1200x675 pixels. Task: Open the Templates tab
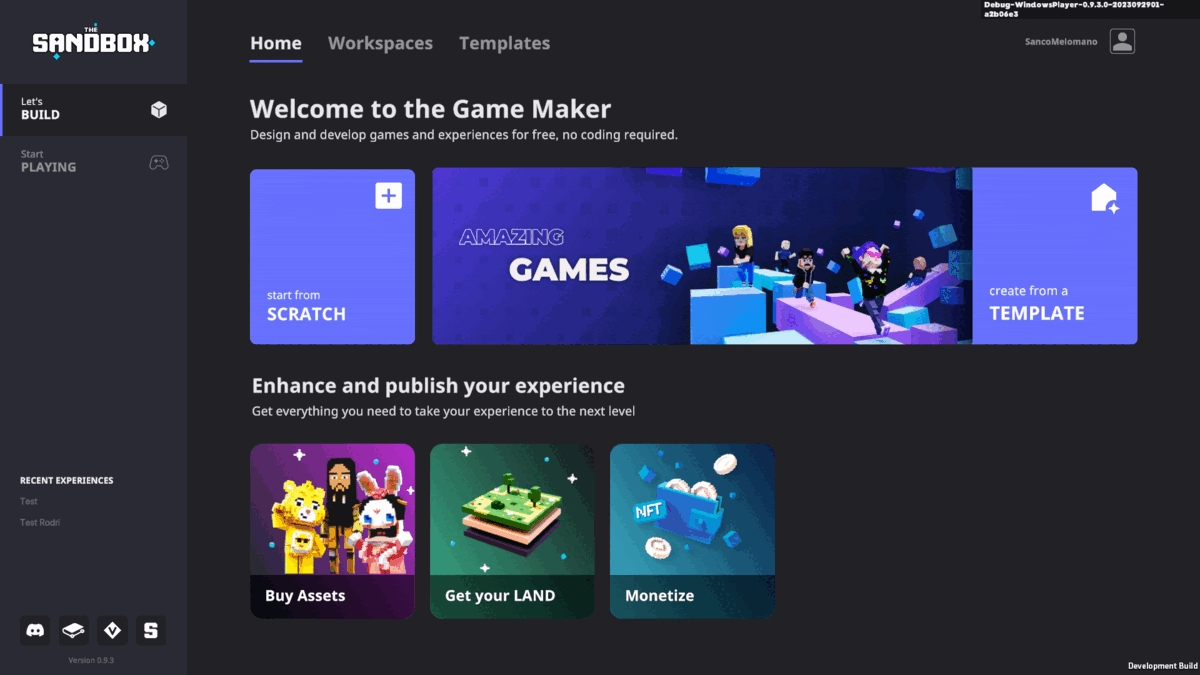click(504, 43)
